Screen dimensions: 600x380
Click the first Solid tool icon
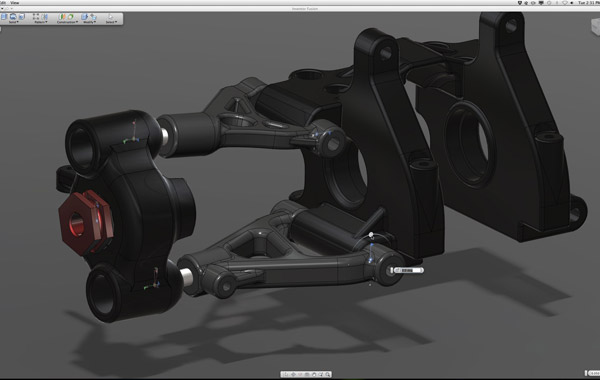point(4,17)
